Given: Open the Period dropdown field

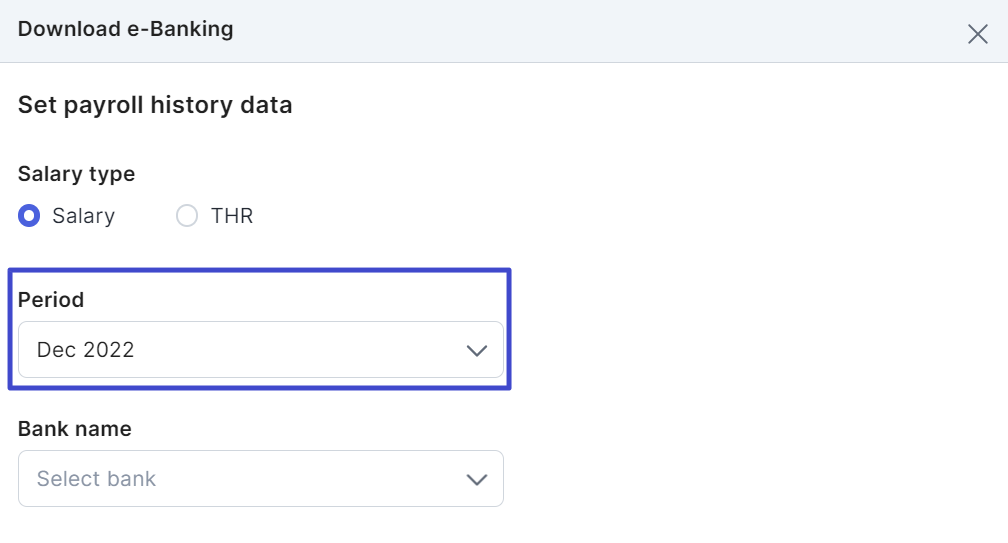Looking at the screenshot, I should (x=260, y=350).
